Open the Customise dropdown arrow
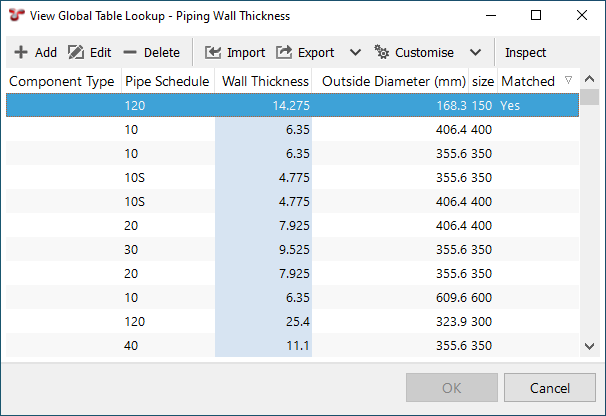 click(475, 53)
